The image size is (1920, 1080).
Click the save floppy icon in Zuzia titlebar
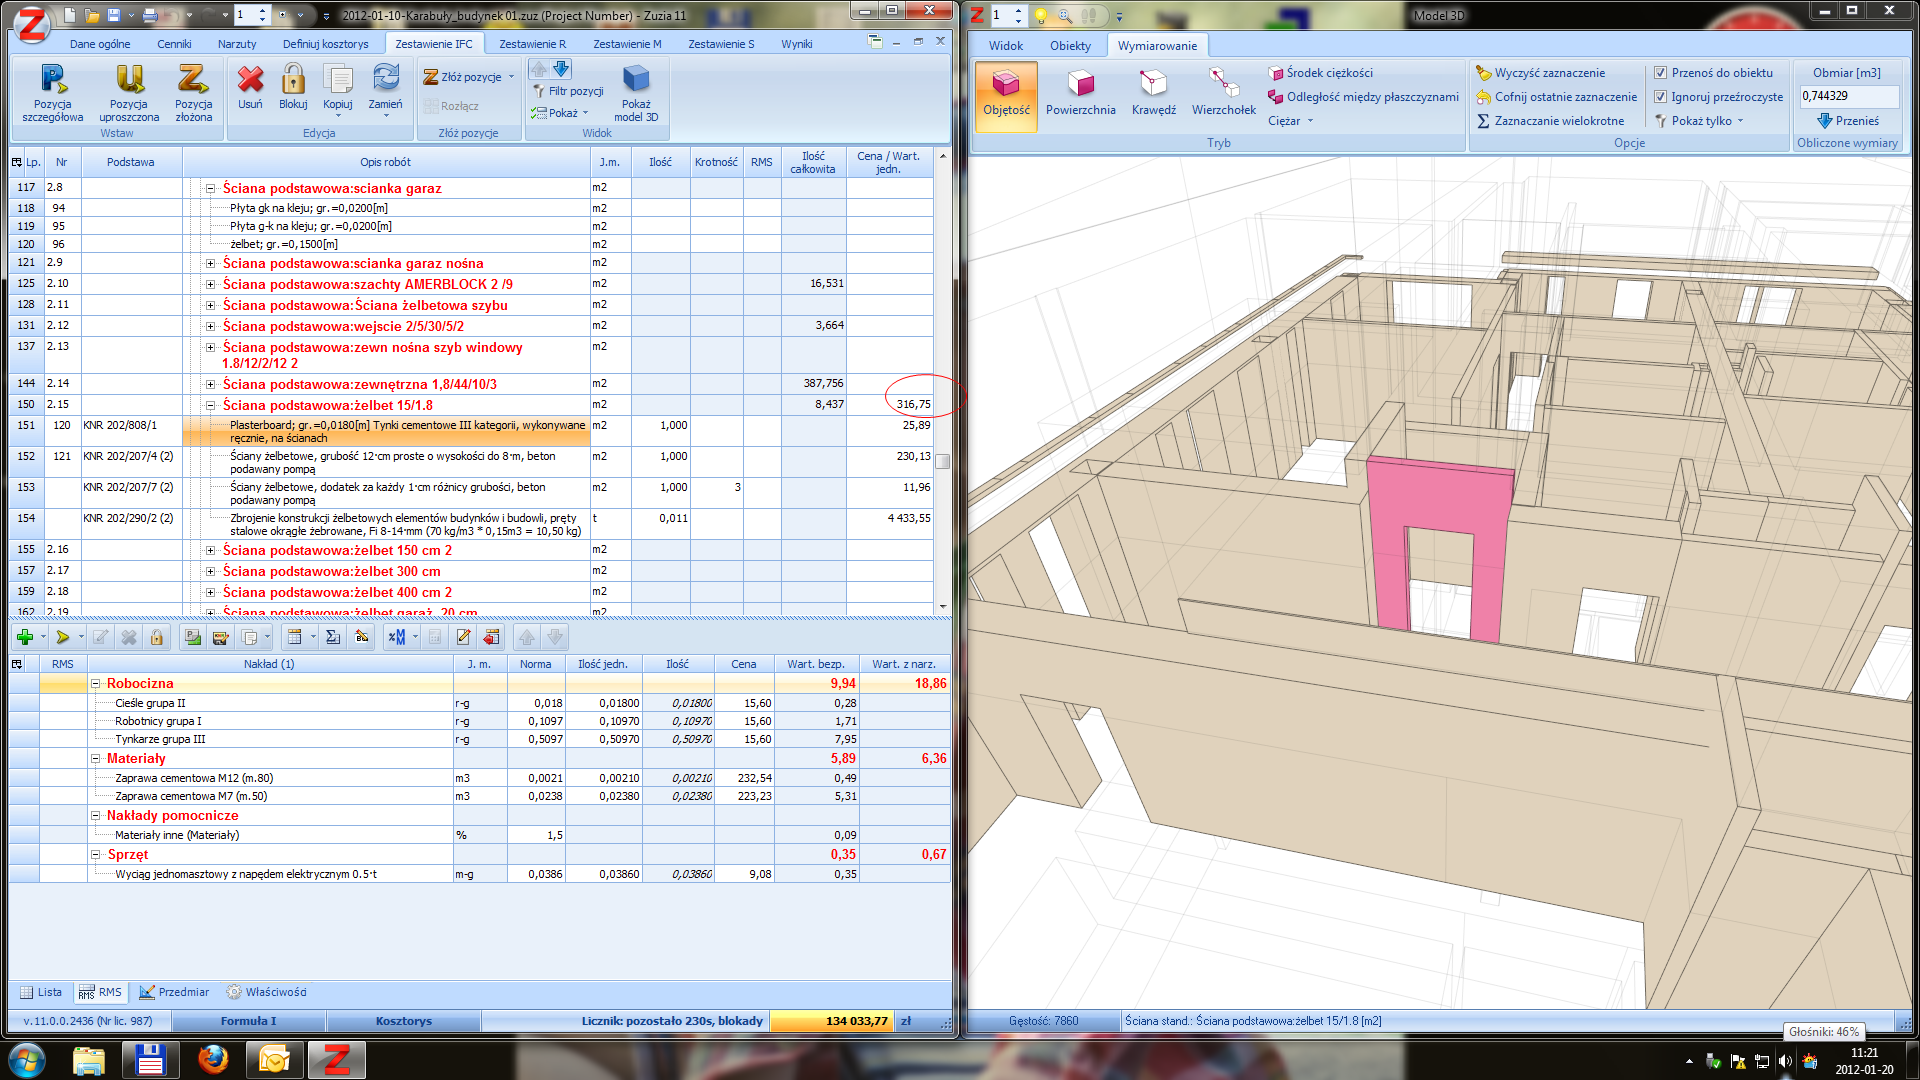point(113,16)
